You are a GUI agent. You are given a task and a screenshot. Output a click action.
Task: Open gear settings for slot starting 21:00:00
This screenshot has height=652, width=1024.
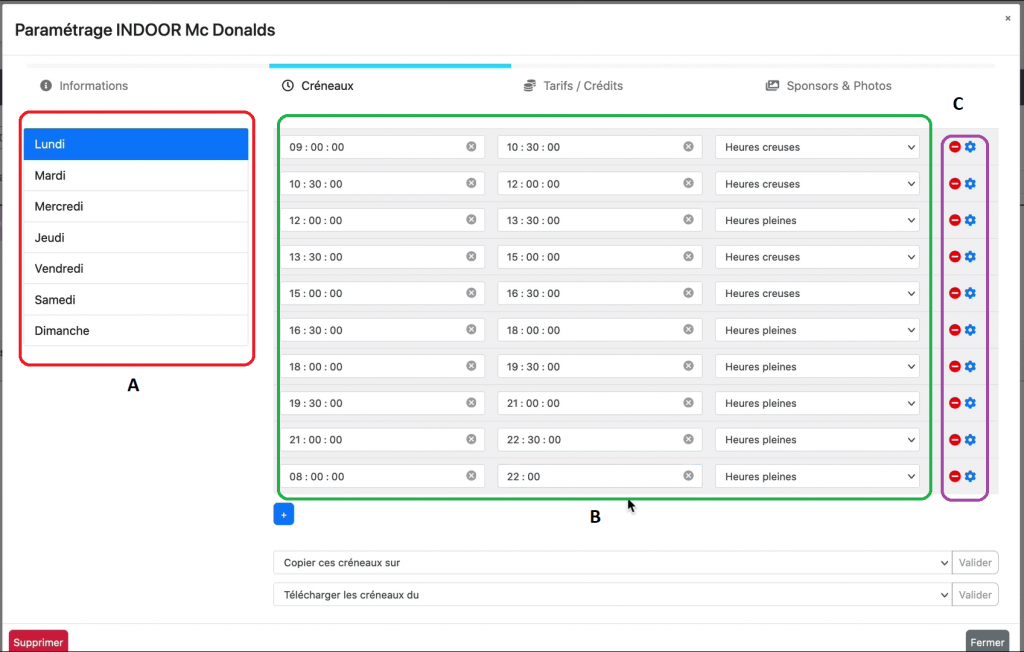tap(970, 440)
